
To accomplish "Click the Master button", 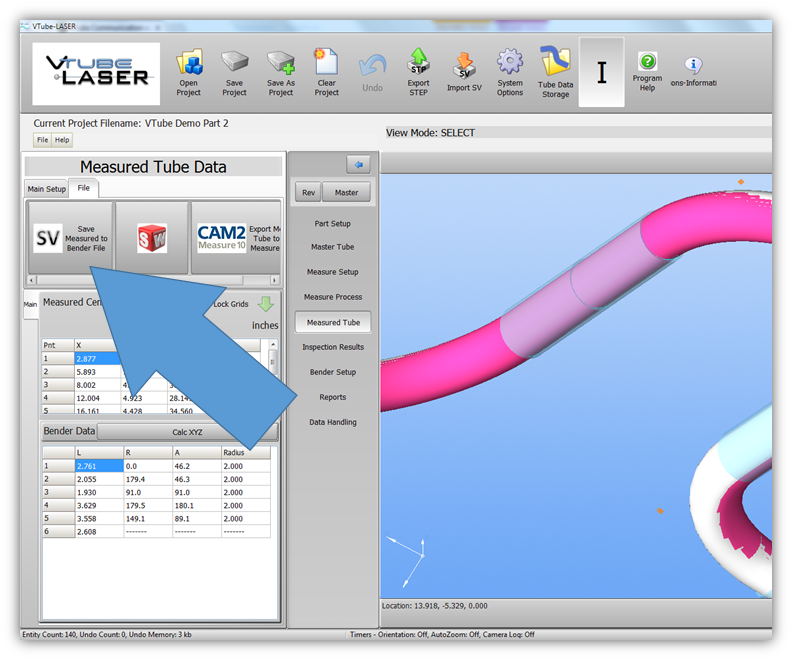I will pyautogui.click(x=346, y=192).
